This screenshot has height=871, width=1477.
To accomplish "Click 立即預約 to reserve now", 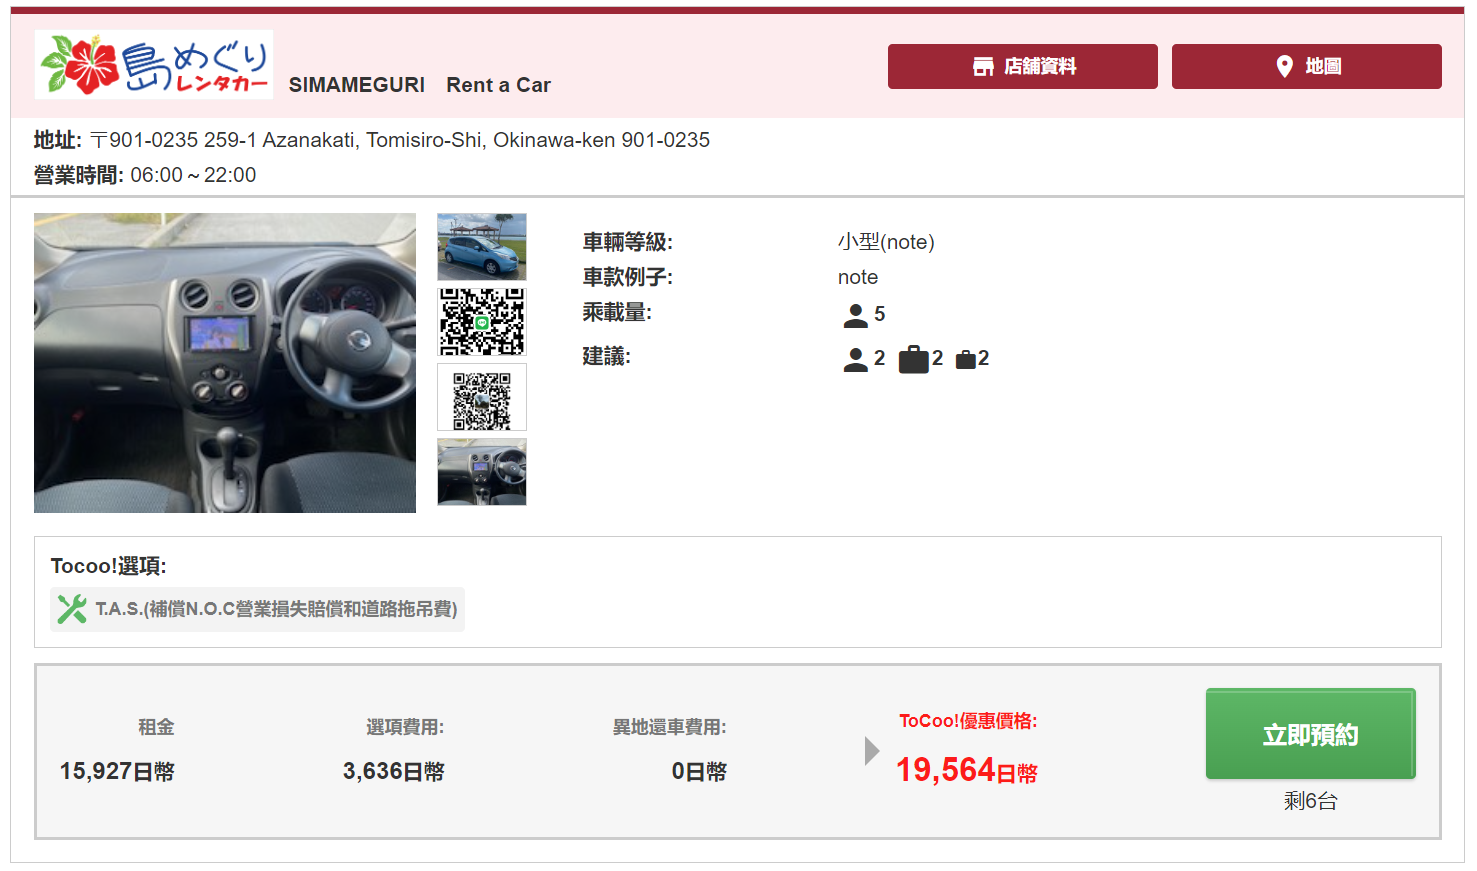I will (x=1311, y=734).
